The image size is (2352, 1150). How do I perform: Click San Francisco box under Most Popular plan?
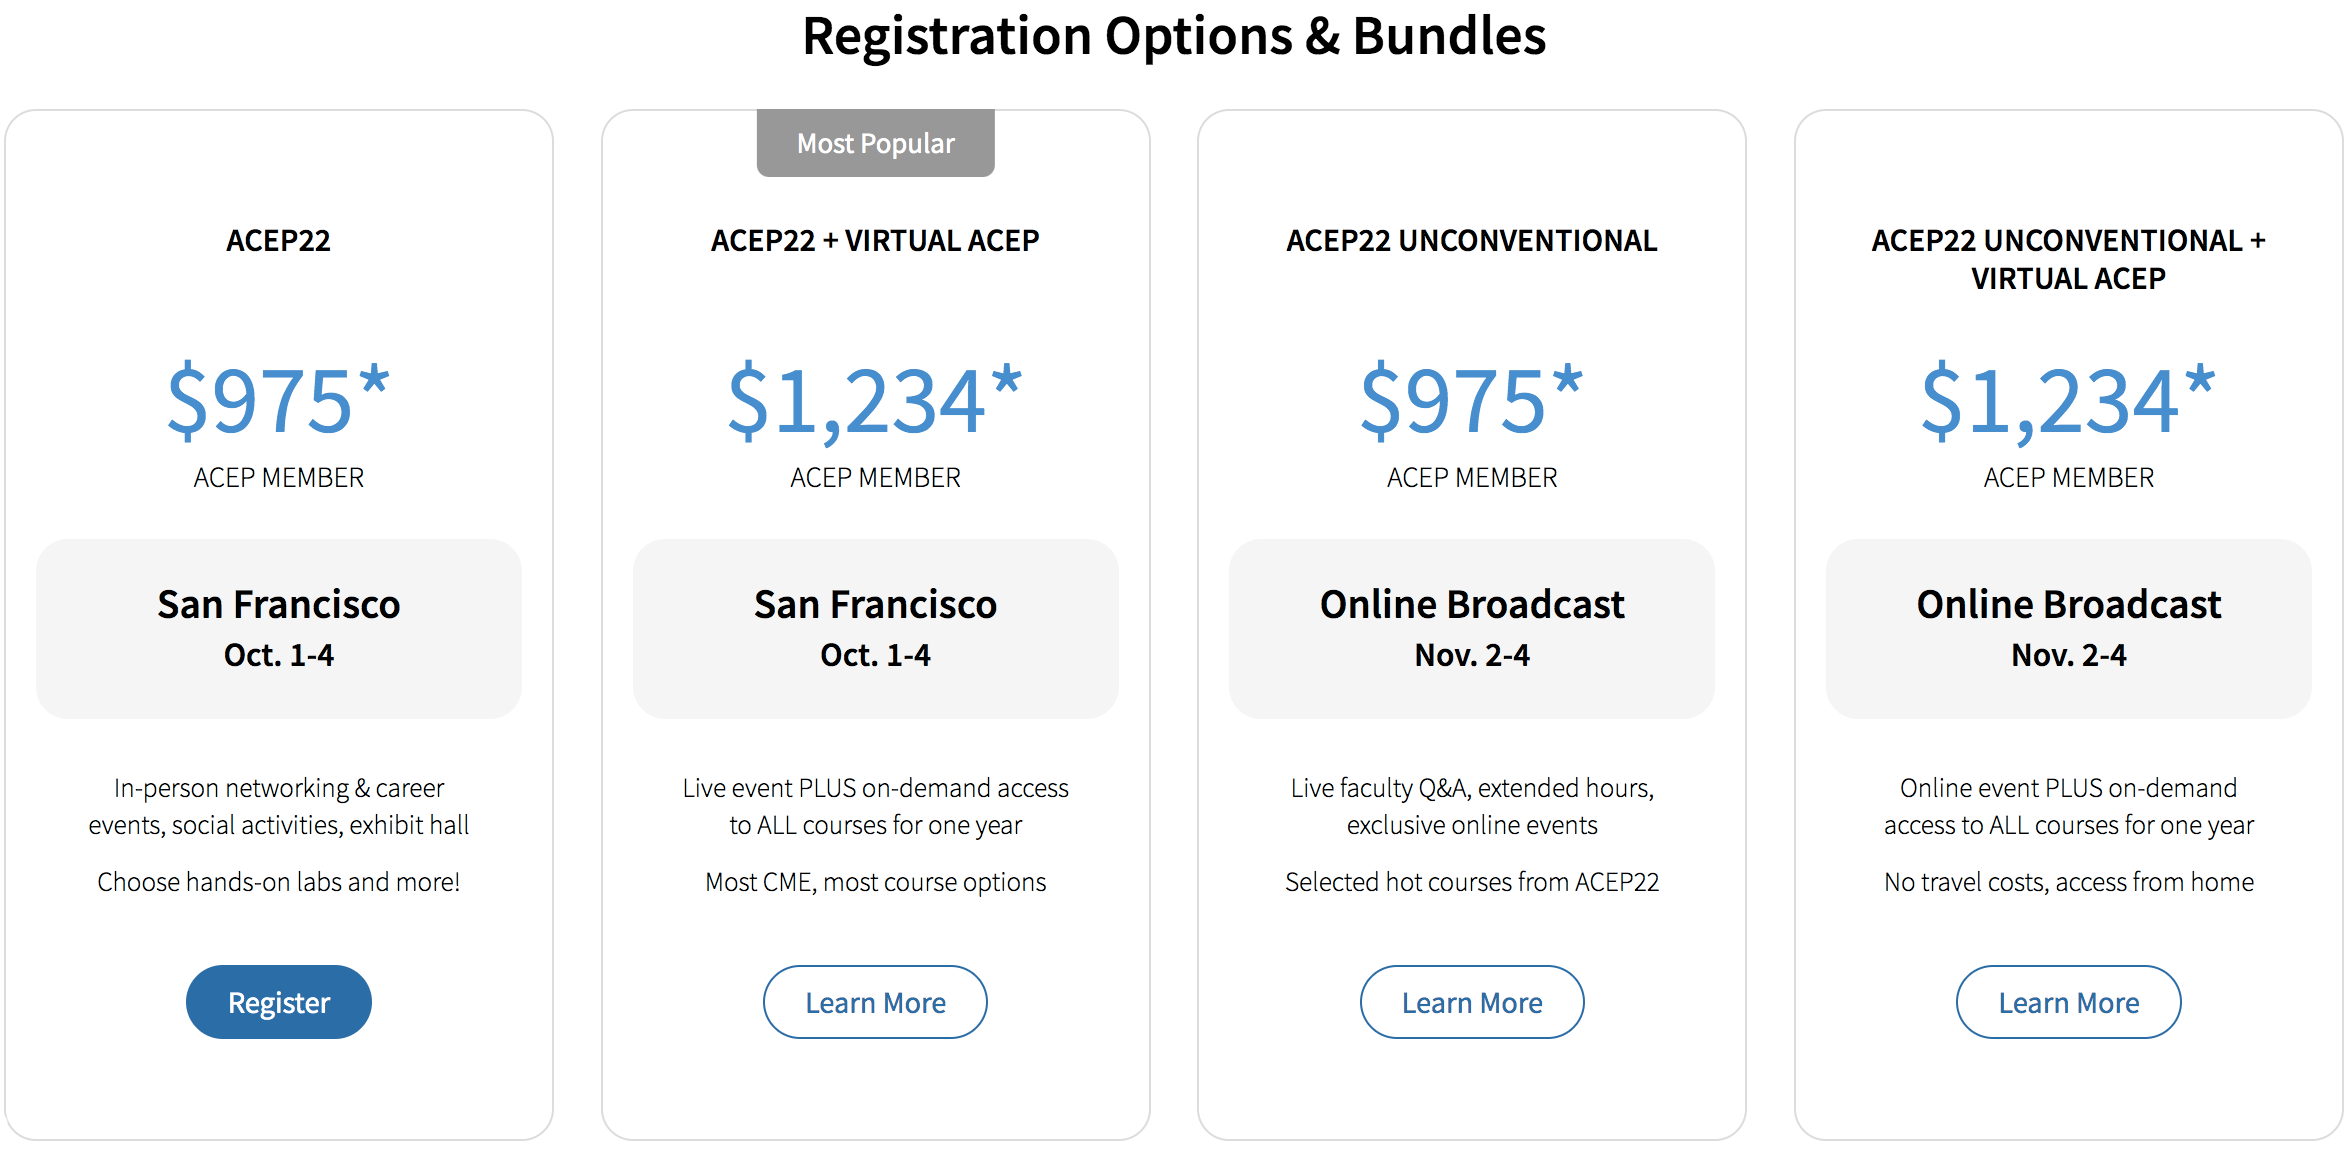pyautogui.click(x=875, y=628)
